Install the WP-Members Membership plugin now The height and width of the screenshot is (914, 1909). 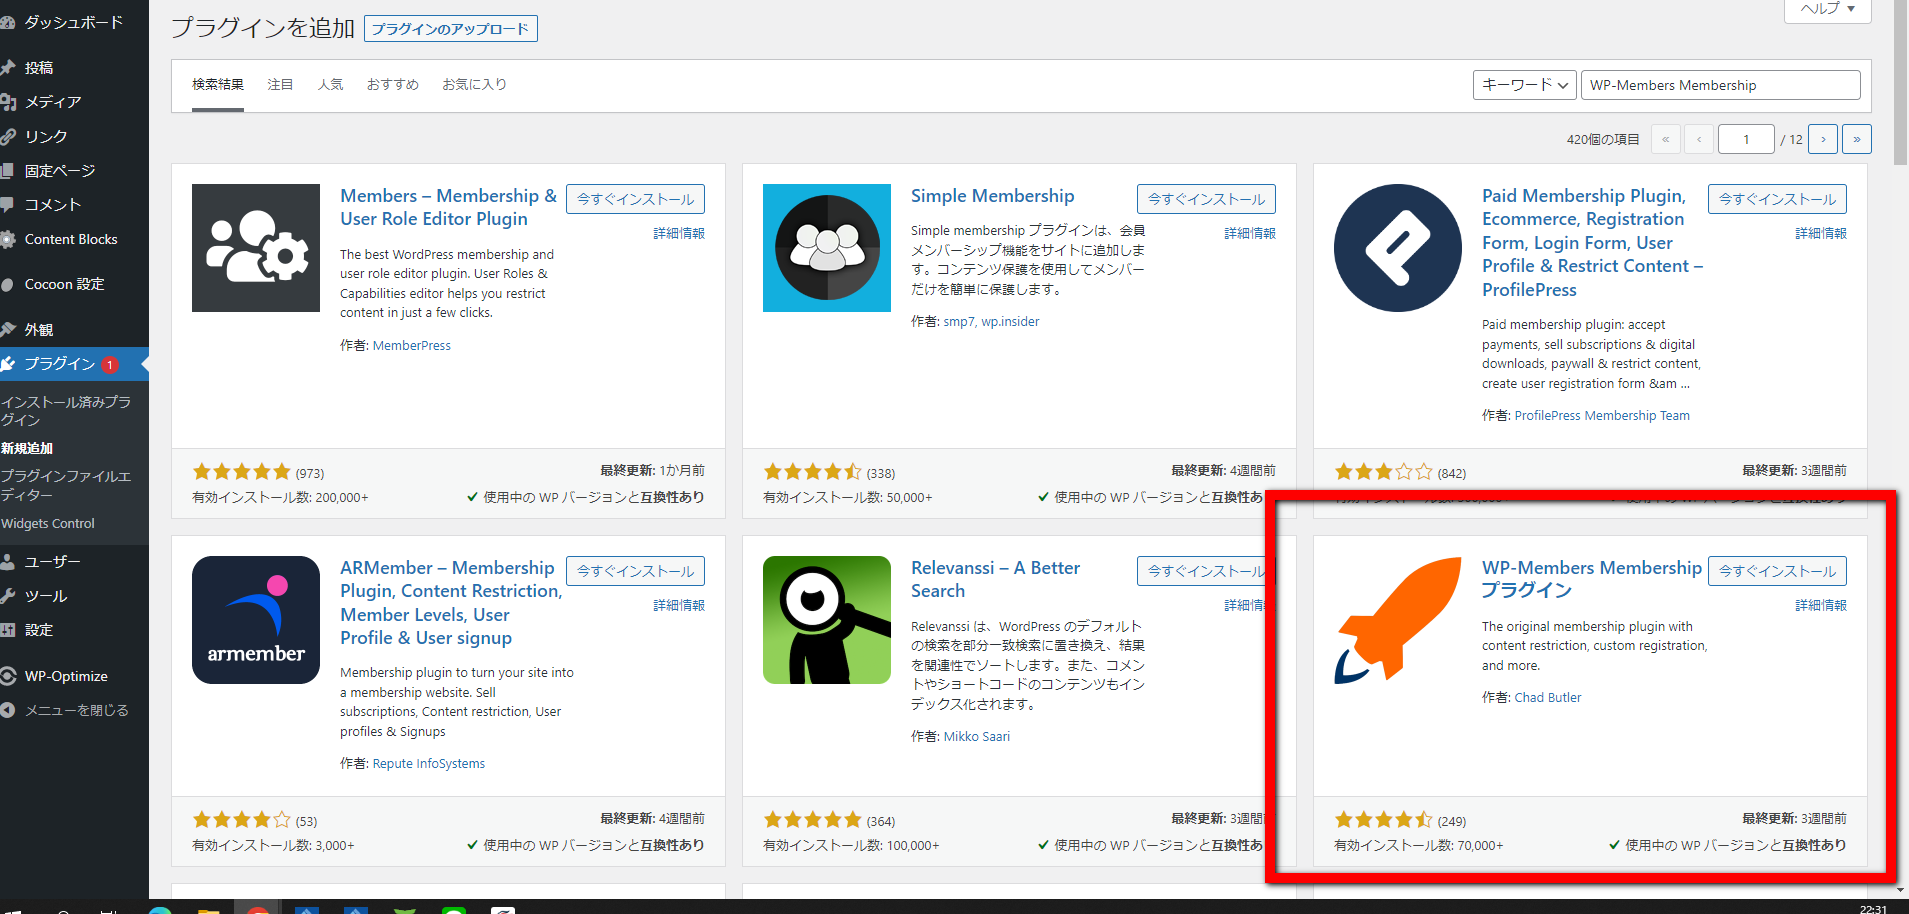[x=1777, y=571]
